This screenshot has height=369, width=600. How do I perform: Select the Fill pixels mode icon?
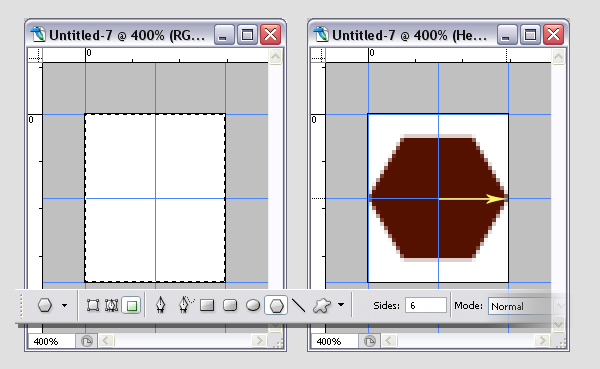coord(132,305)
